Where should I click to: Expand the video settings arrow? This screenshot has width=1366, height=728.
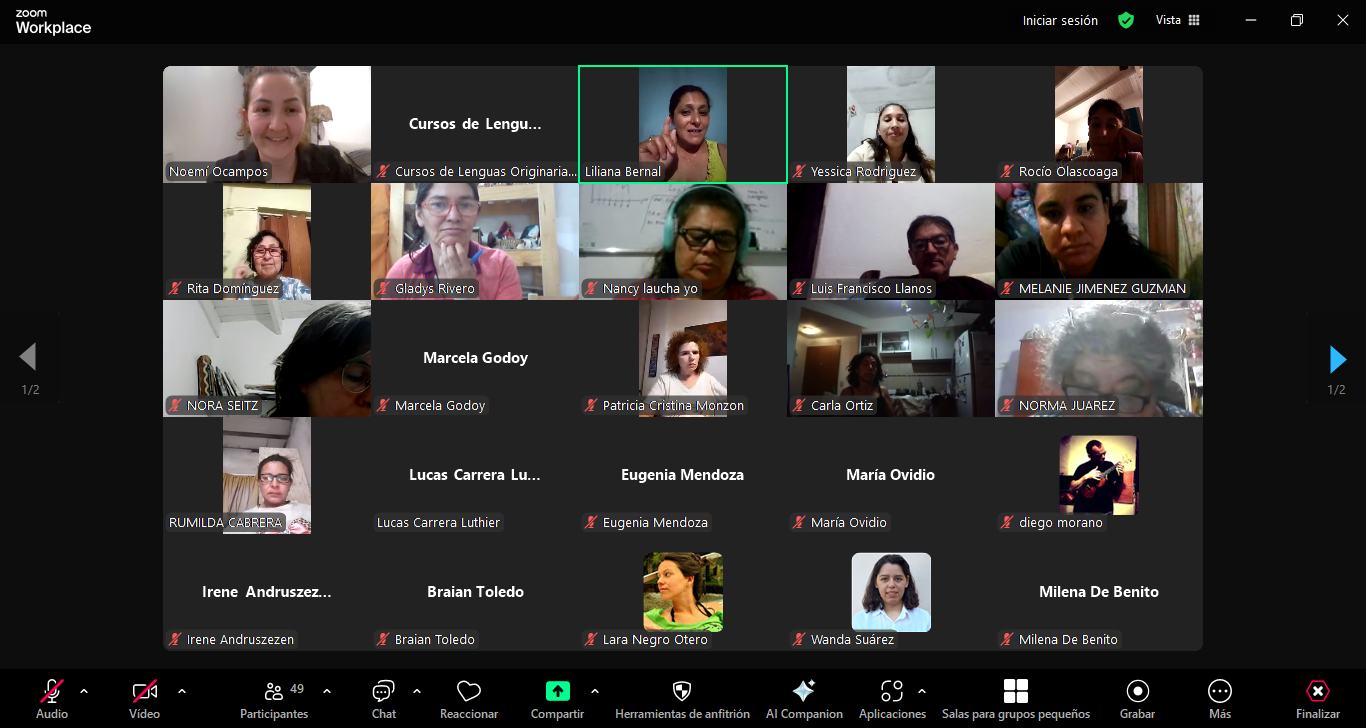[182, 691]
